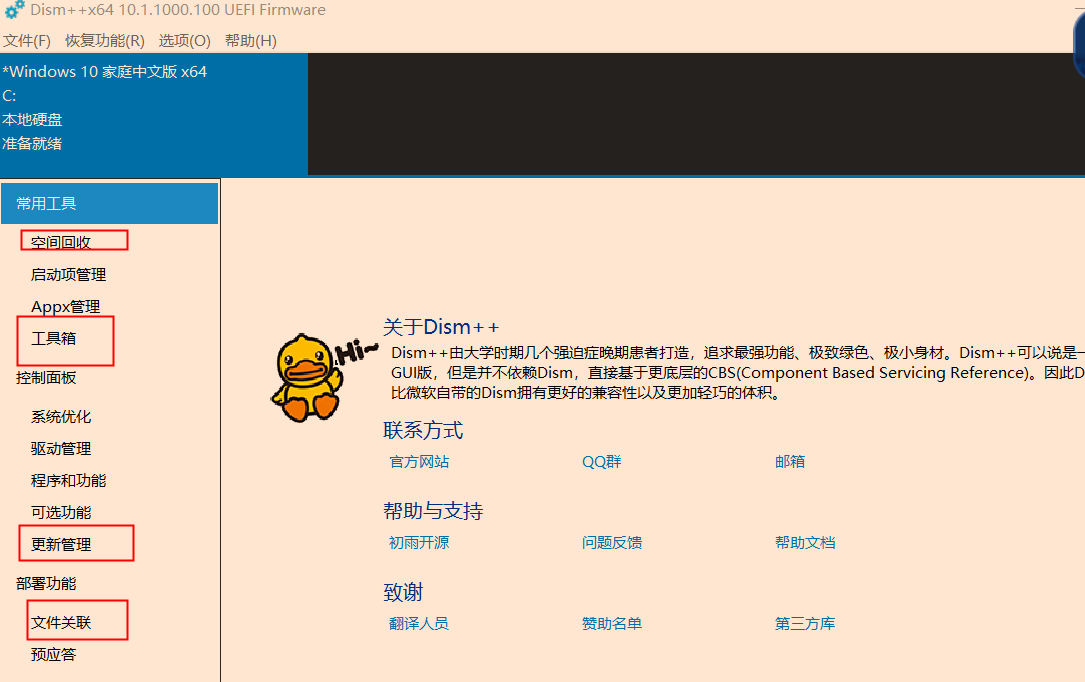Open the QQ群 link

602,461
